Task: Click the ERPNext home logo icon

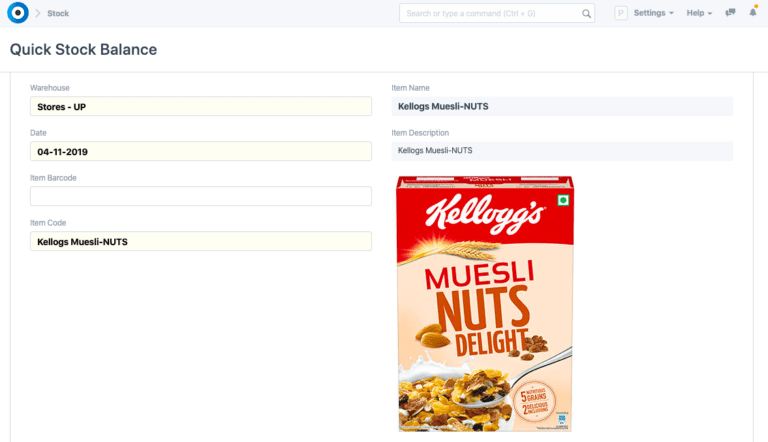Action: point(17,13)
